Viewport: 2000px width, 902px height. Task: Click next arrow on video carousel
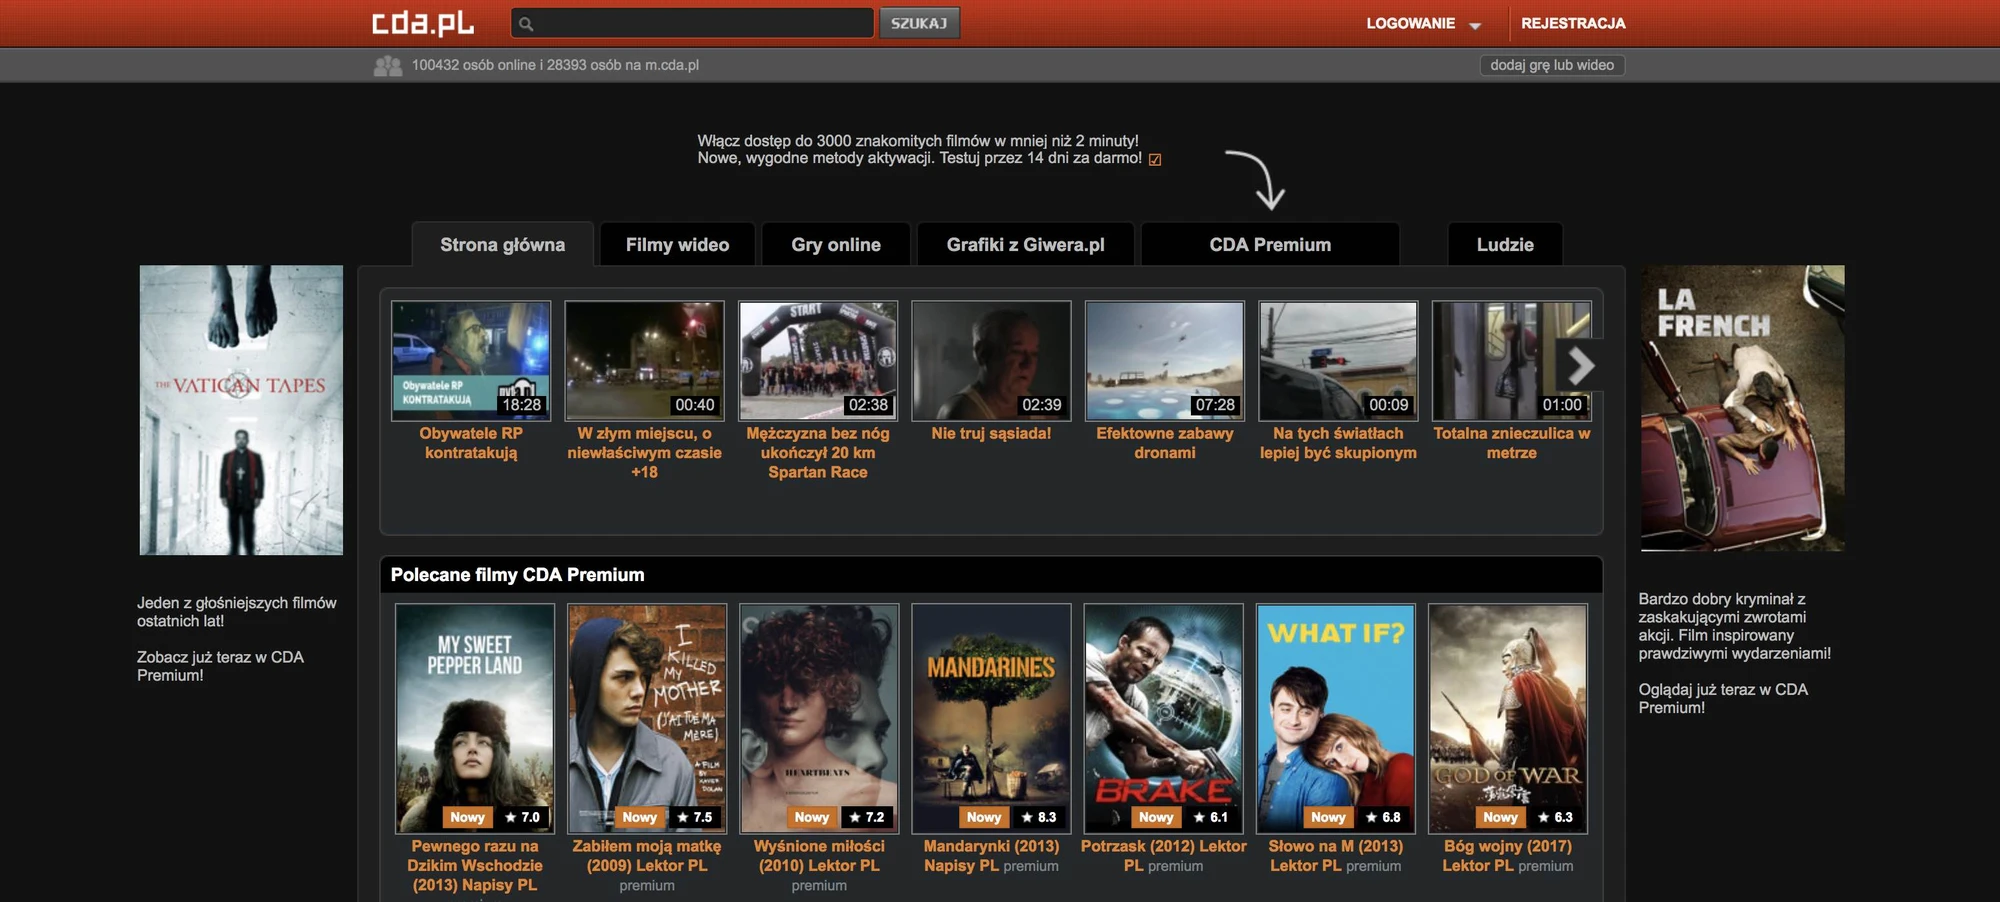[x=1580, y=366]
